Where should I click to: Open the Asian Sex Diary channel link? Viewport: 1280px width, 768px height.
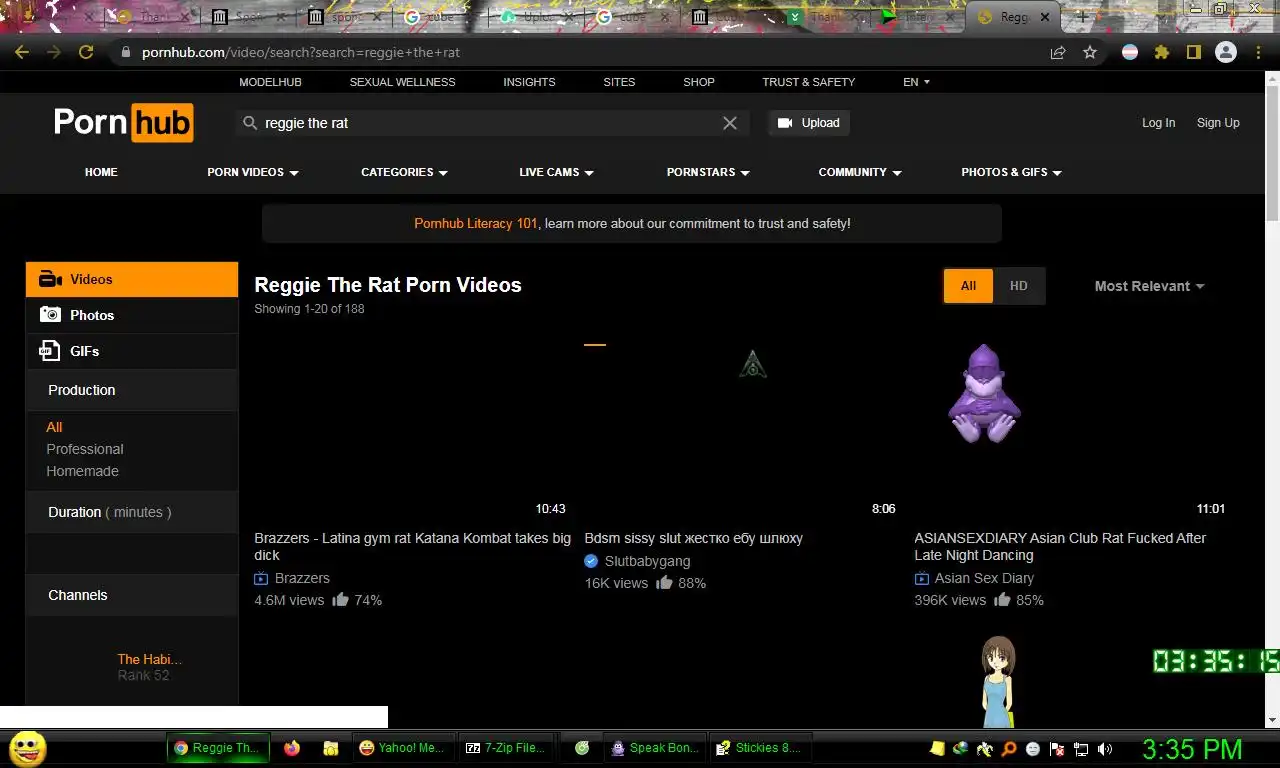pyautogui.click(x=984, y=578)
